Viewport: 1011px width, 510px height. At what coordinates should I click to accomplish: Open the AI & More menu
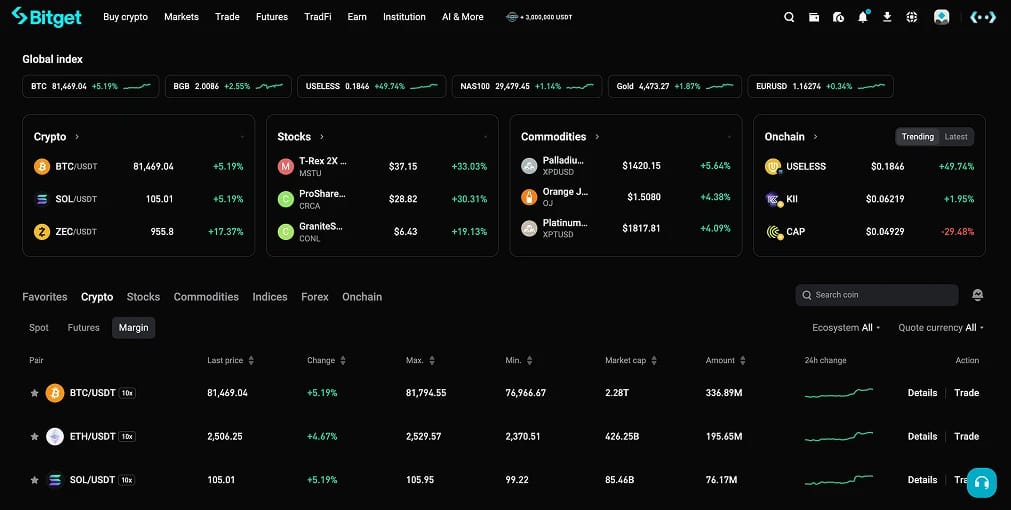click(x=462, y=17)
